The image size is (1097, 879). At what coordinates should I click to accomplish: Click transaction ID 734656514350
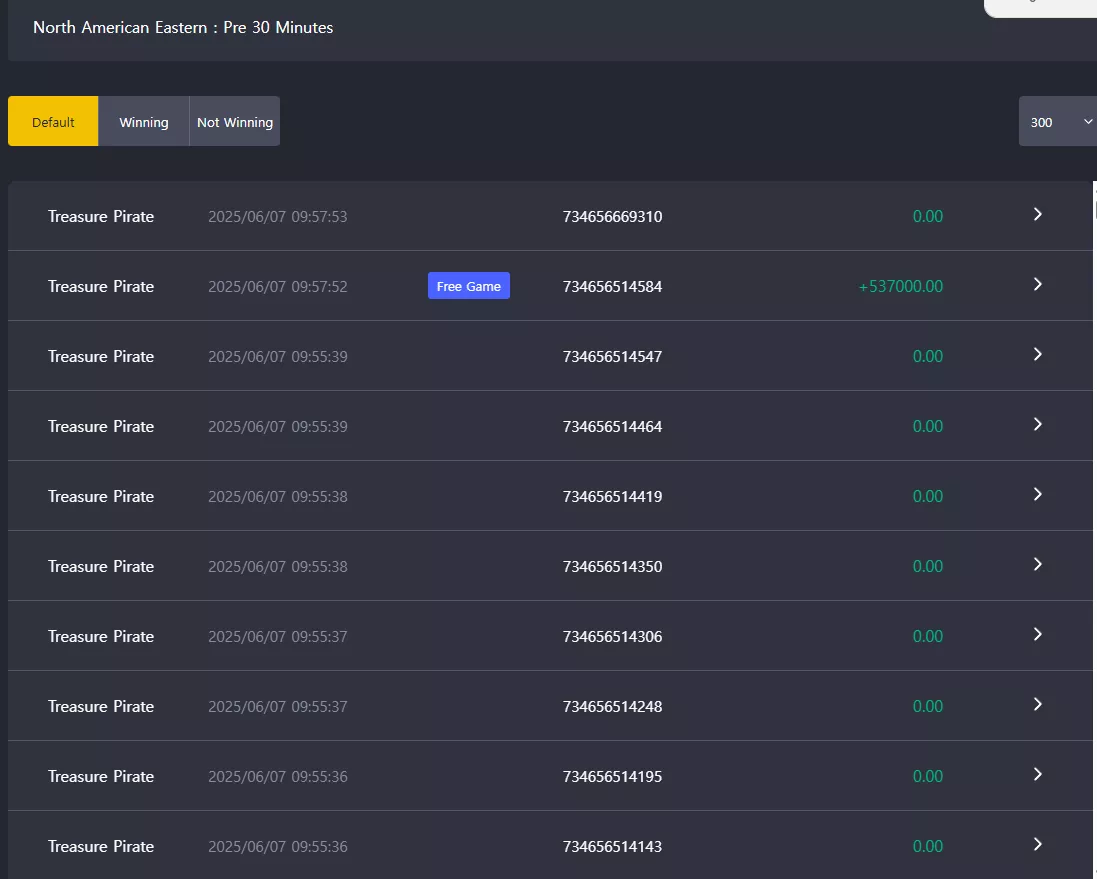click(612, 566)
